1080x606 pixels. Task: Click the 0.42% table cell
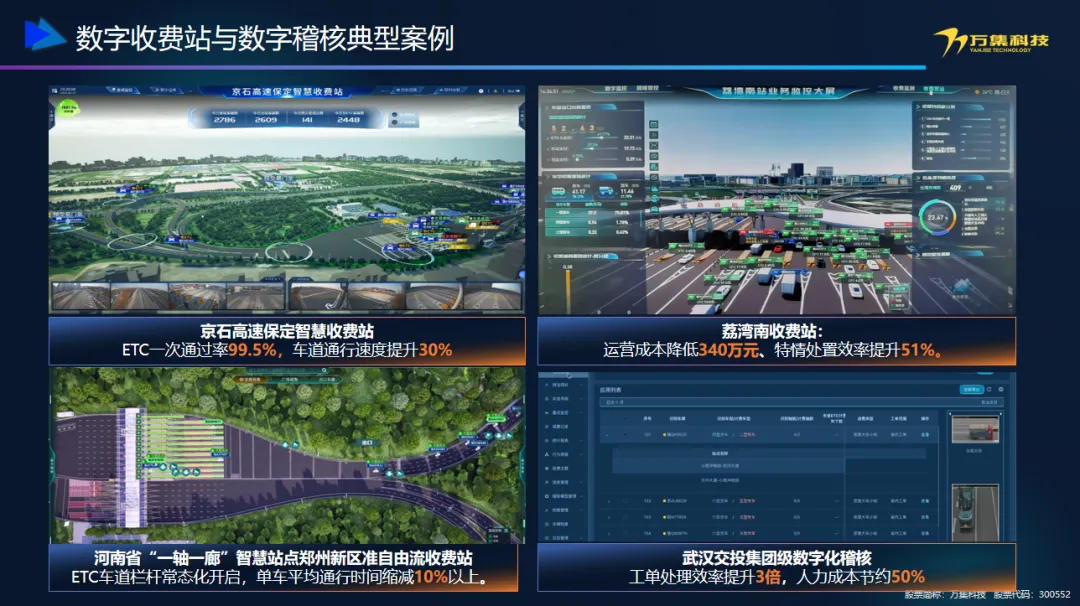(x=622, y=232)
